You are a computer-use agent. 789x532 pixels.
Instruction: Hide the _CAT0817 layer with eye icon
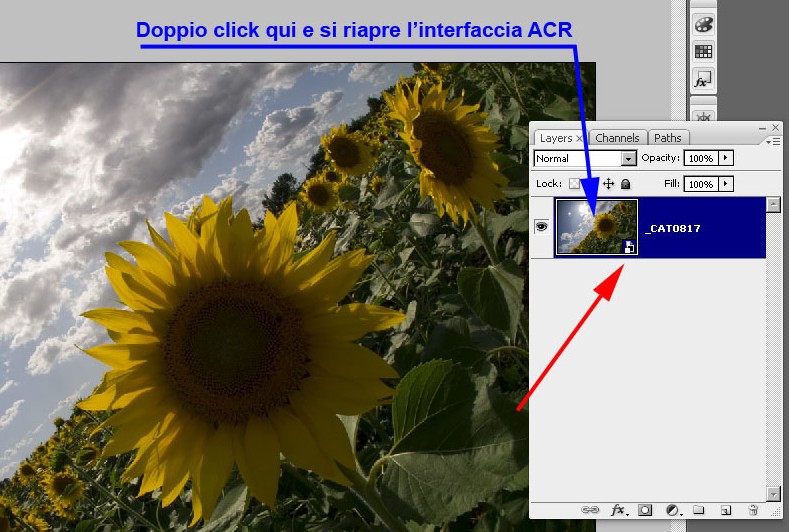pyautogui.click(x=541, y=227)
